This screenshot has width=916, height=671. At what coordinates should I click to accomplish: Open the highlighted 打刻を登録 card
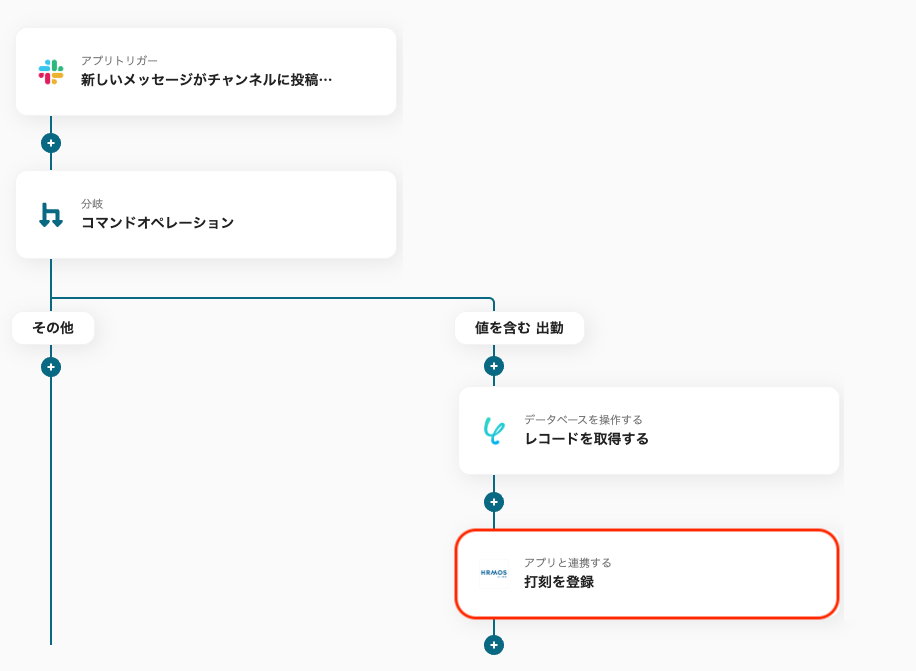click(x=647, y=573)
